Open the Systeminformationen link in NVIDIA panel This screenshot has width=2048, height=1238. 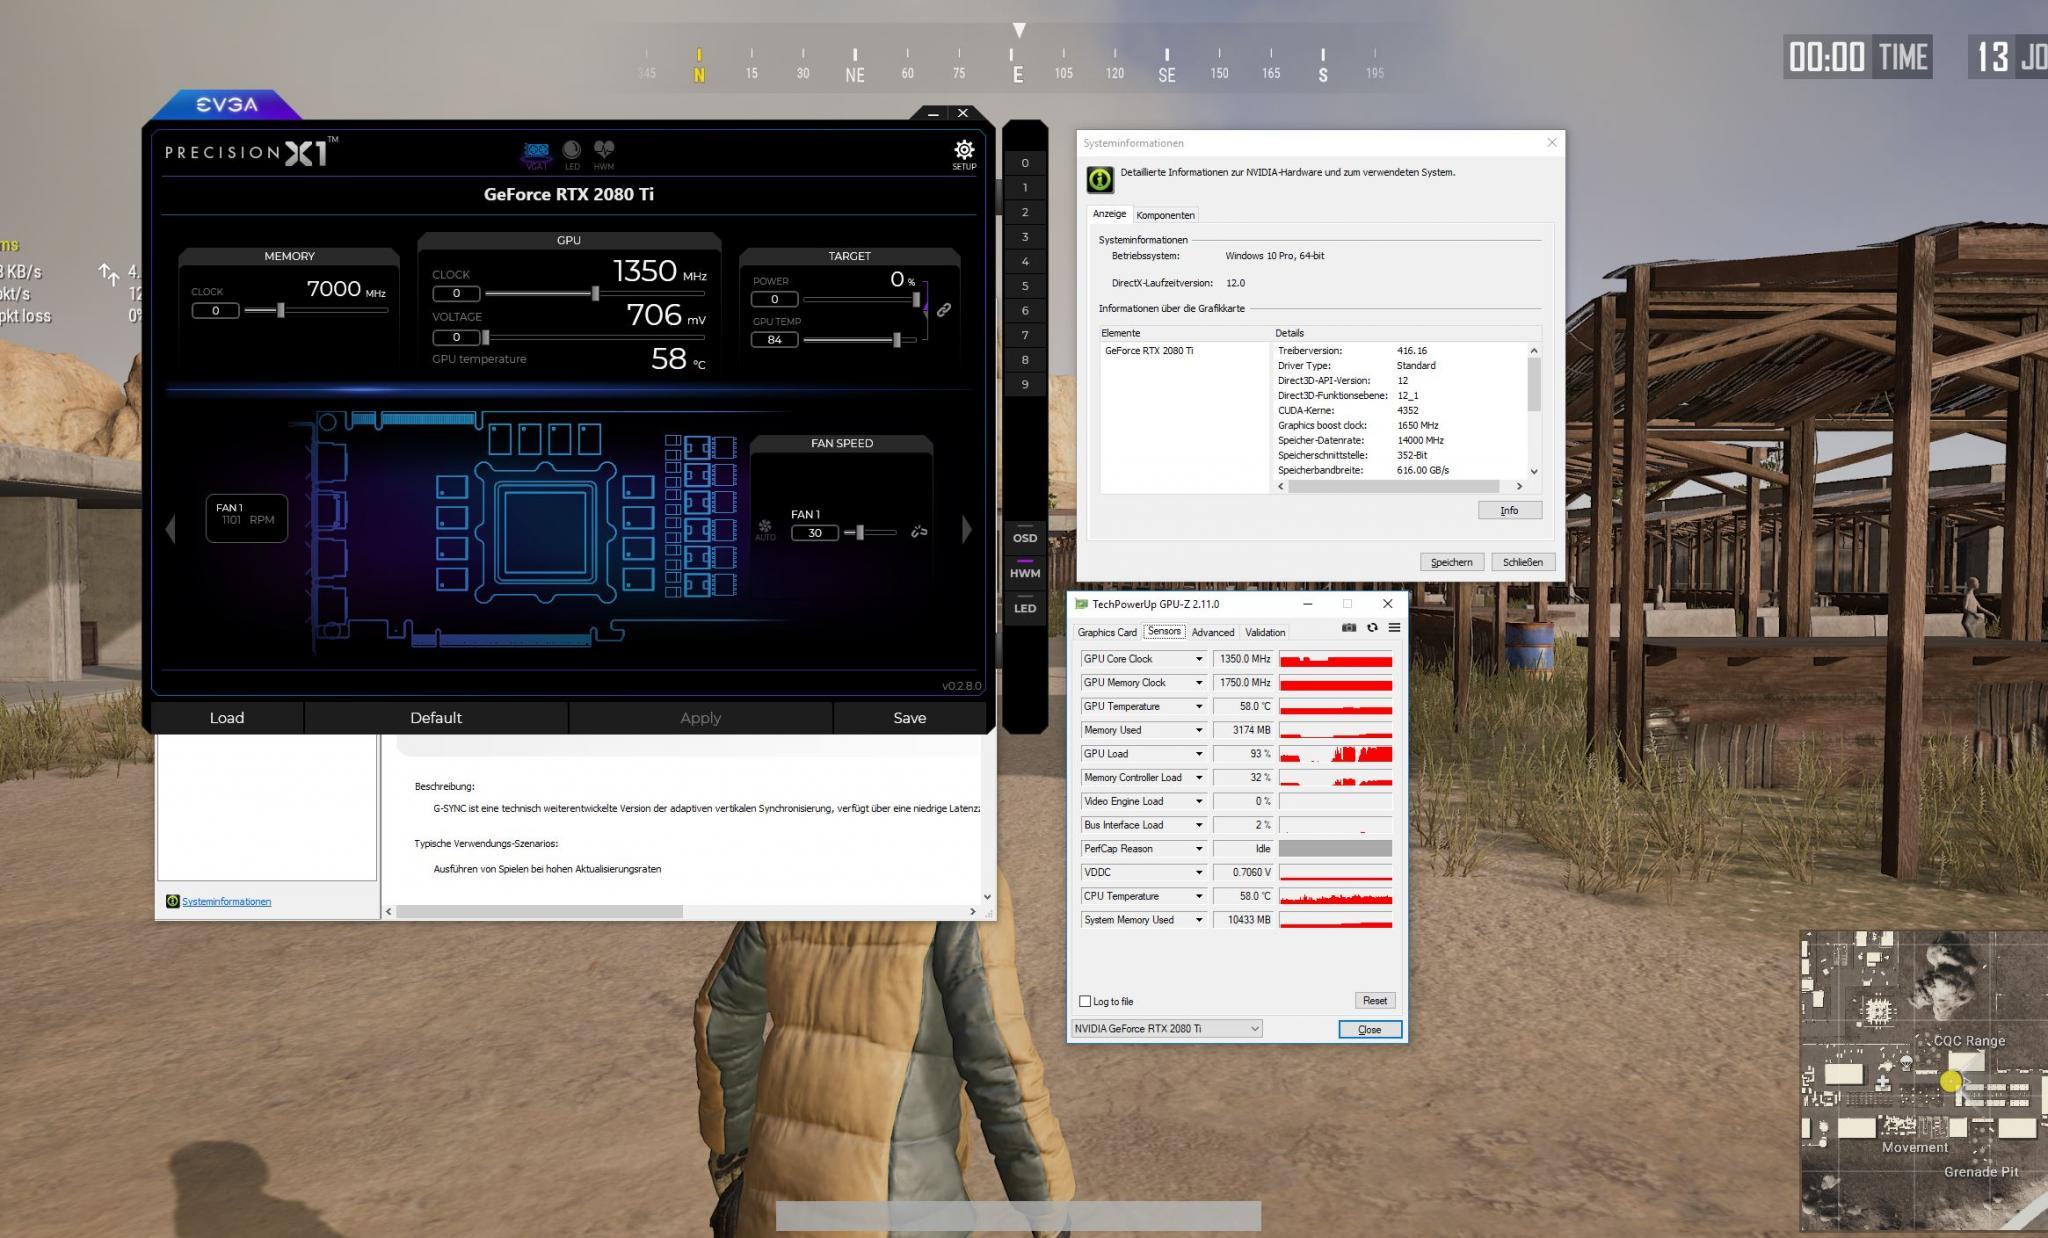coord(226,901)
